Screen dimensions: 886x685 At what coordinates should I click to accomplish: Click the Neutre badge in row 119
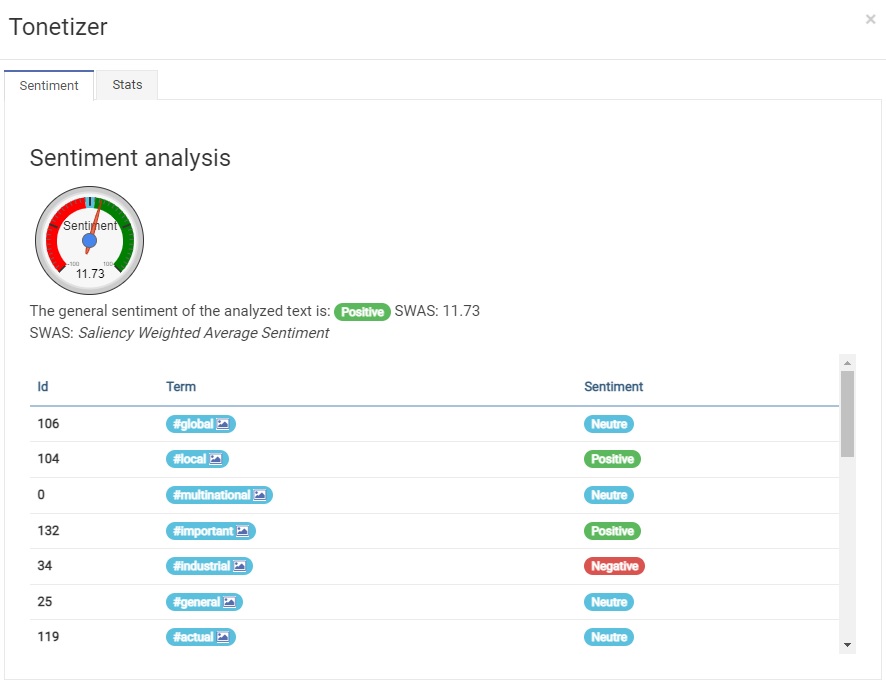(x=609, y=637)
